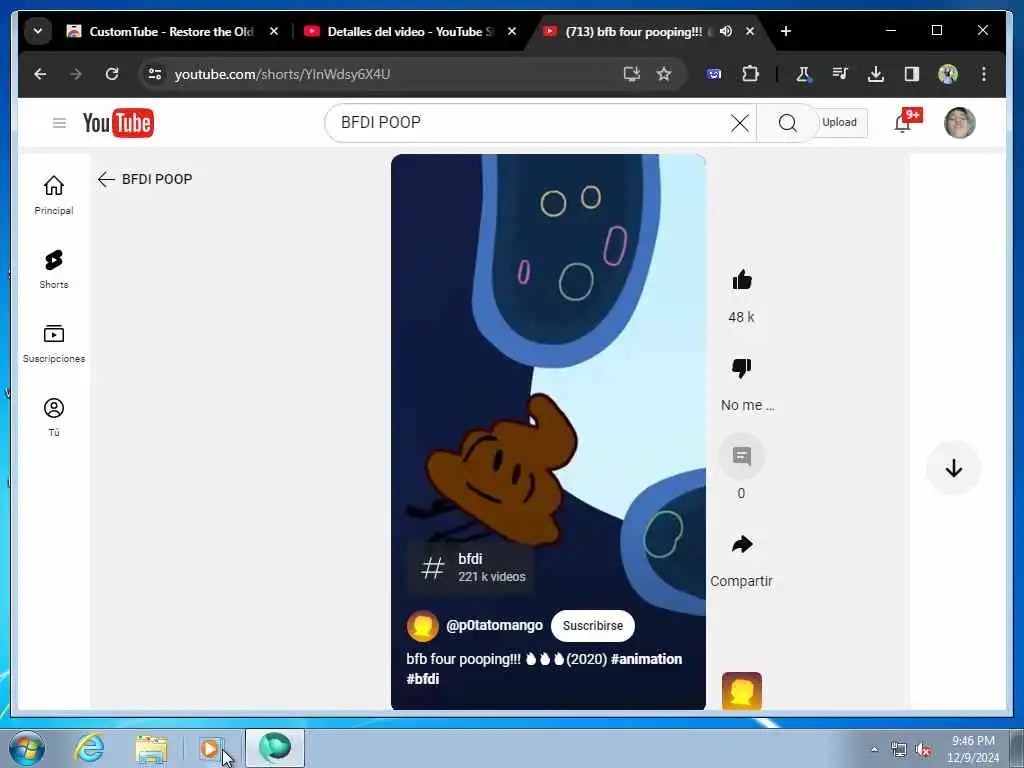Open the blue extension icon beside the address bar
The height and width of the screenshot is (768, 1024).
714,74
